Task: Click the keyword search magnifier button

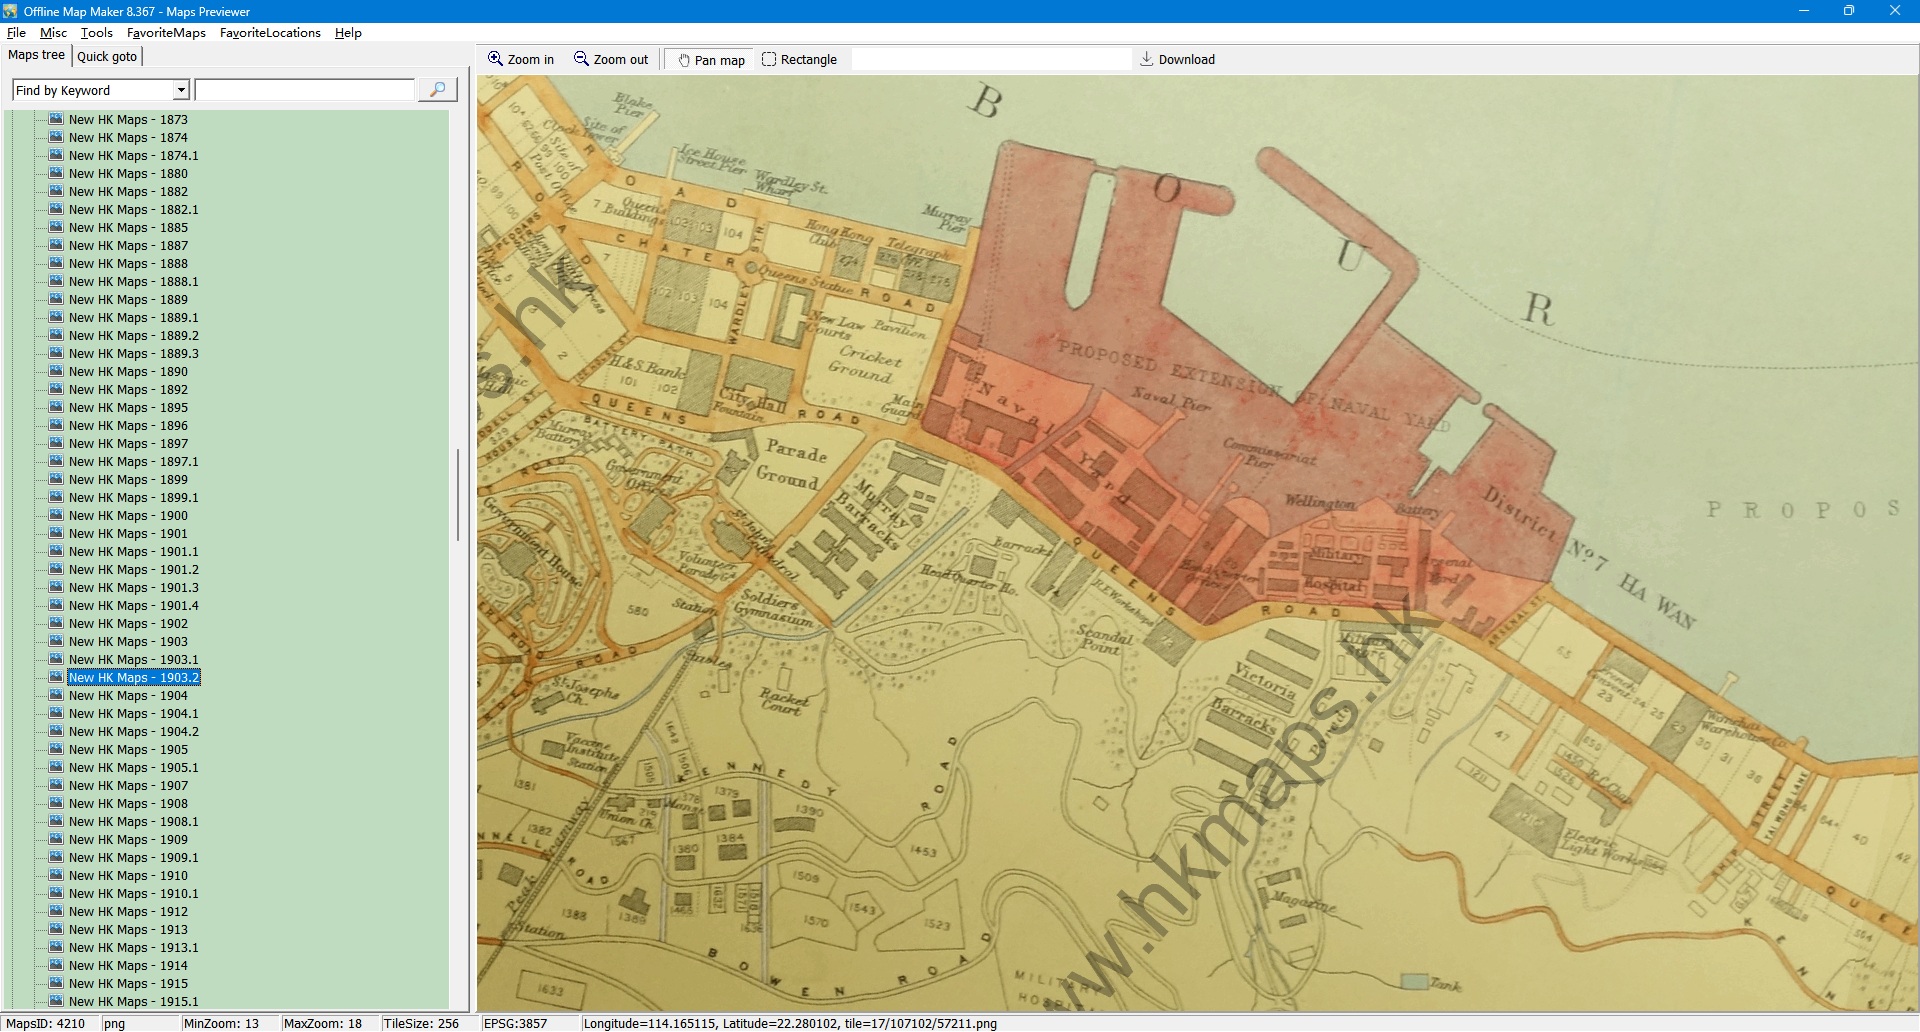Action: [x=437, y=90]
